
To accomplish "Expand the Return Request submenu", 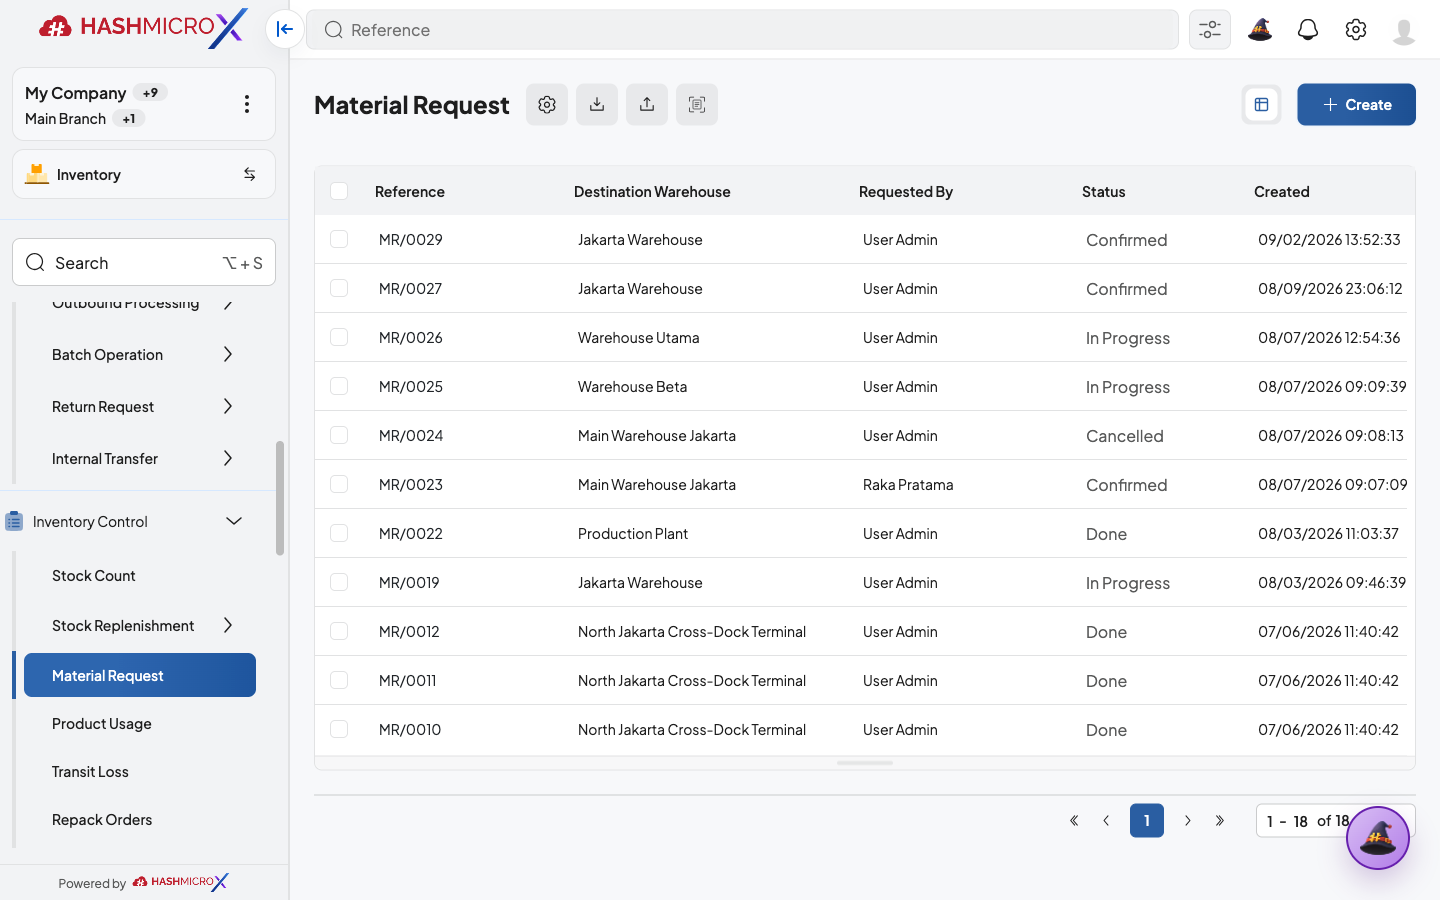I will (228, 406).
